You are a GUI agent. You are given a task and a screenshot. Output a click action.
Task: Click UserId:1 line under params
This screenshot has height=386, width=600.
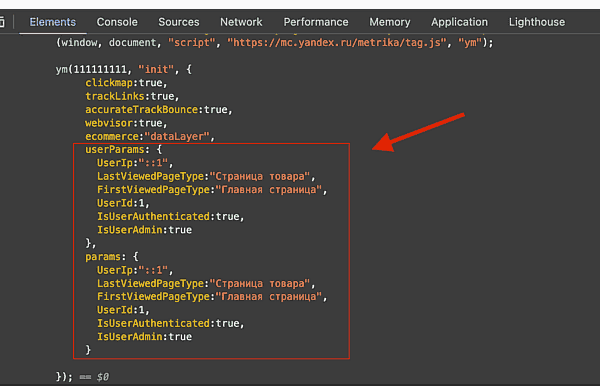[123, 310]
